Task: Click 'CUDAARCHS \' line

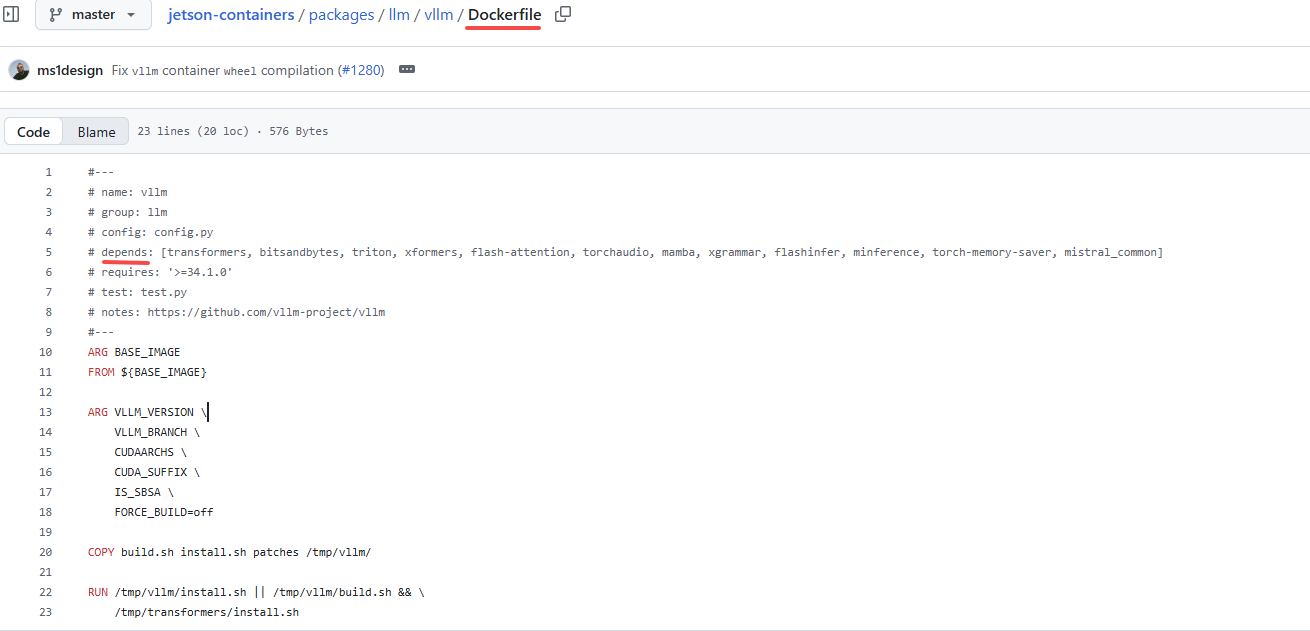Action: tap(150, 452)
